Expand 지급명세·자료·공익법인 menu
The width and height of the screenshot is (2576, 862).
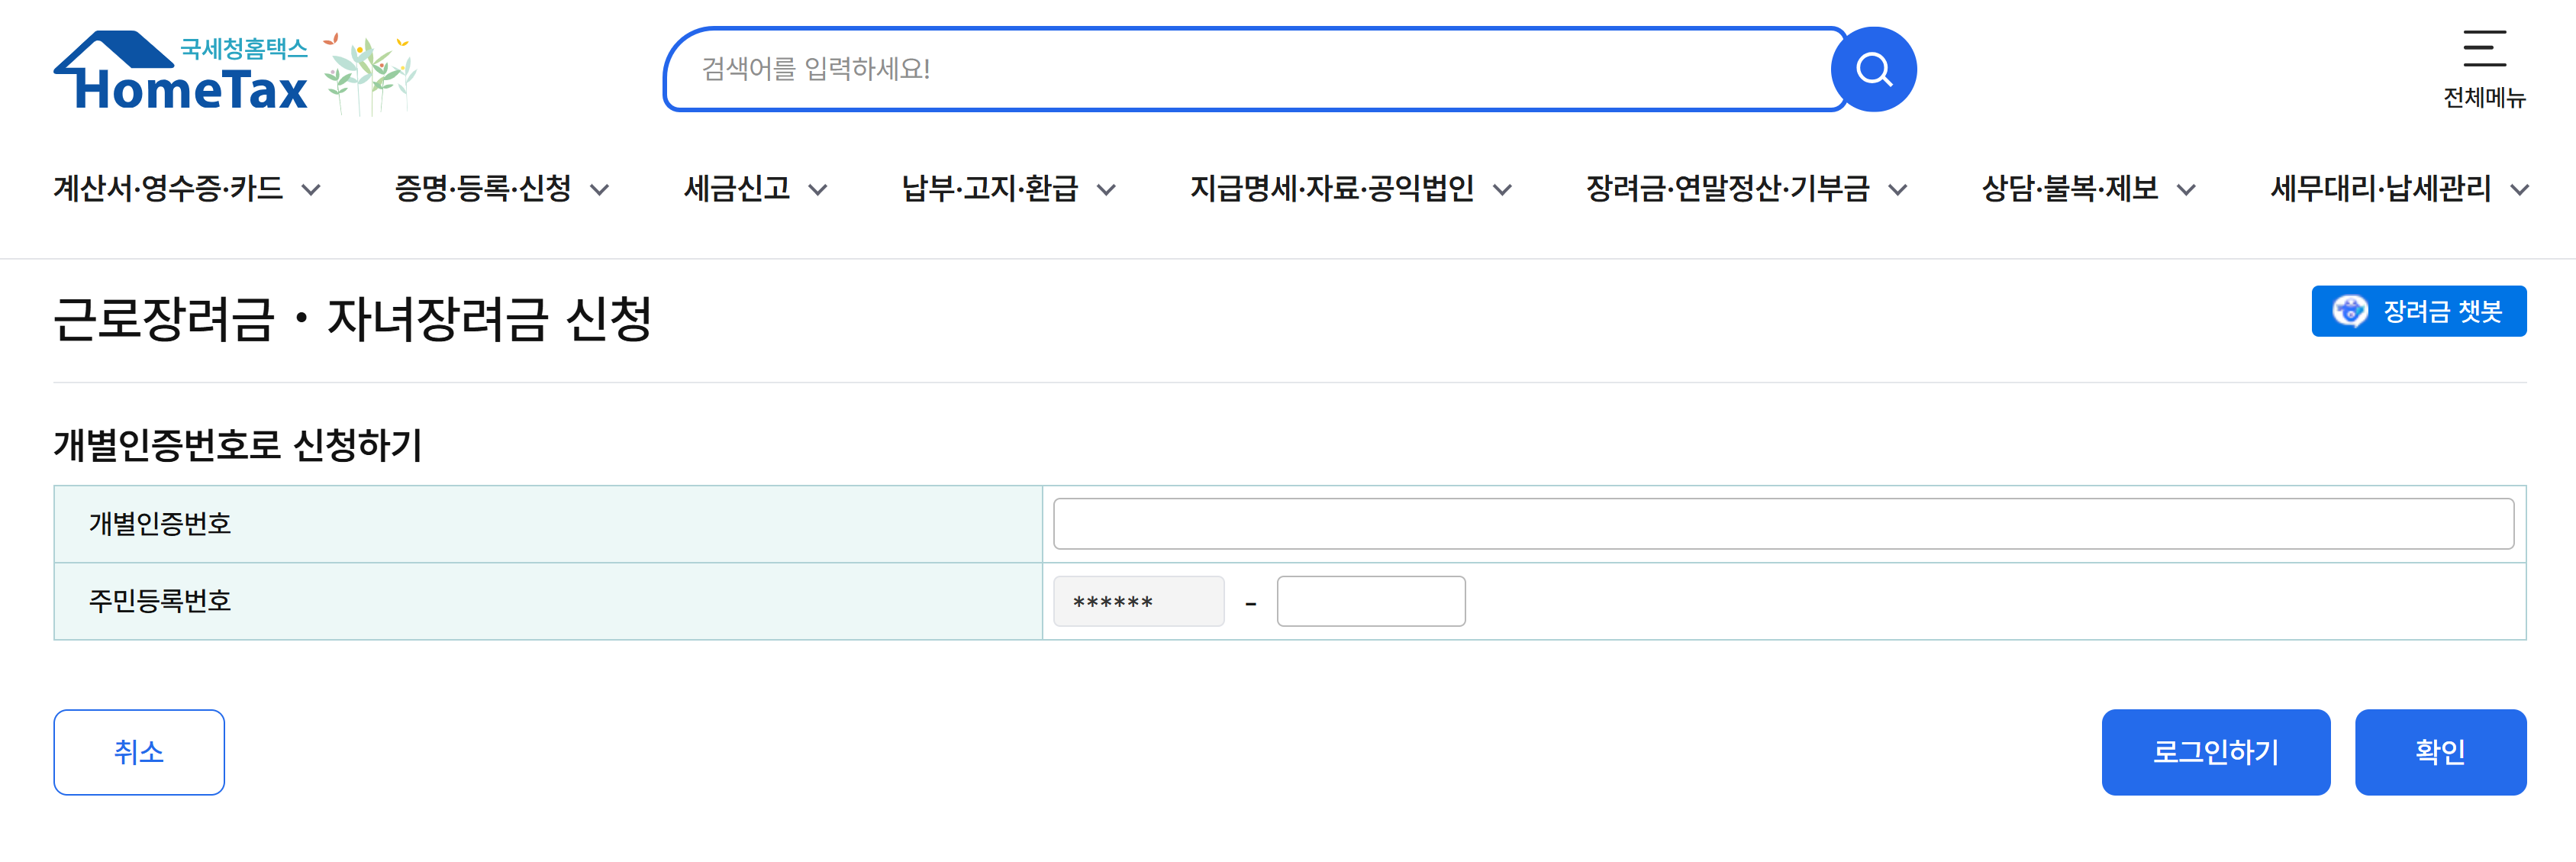(1331, 189)
